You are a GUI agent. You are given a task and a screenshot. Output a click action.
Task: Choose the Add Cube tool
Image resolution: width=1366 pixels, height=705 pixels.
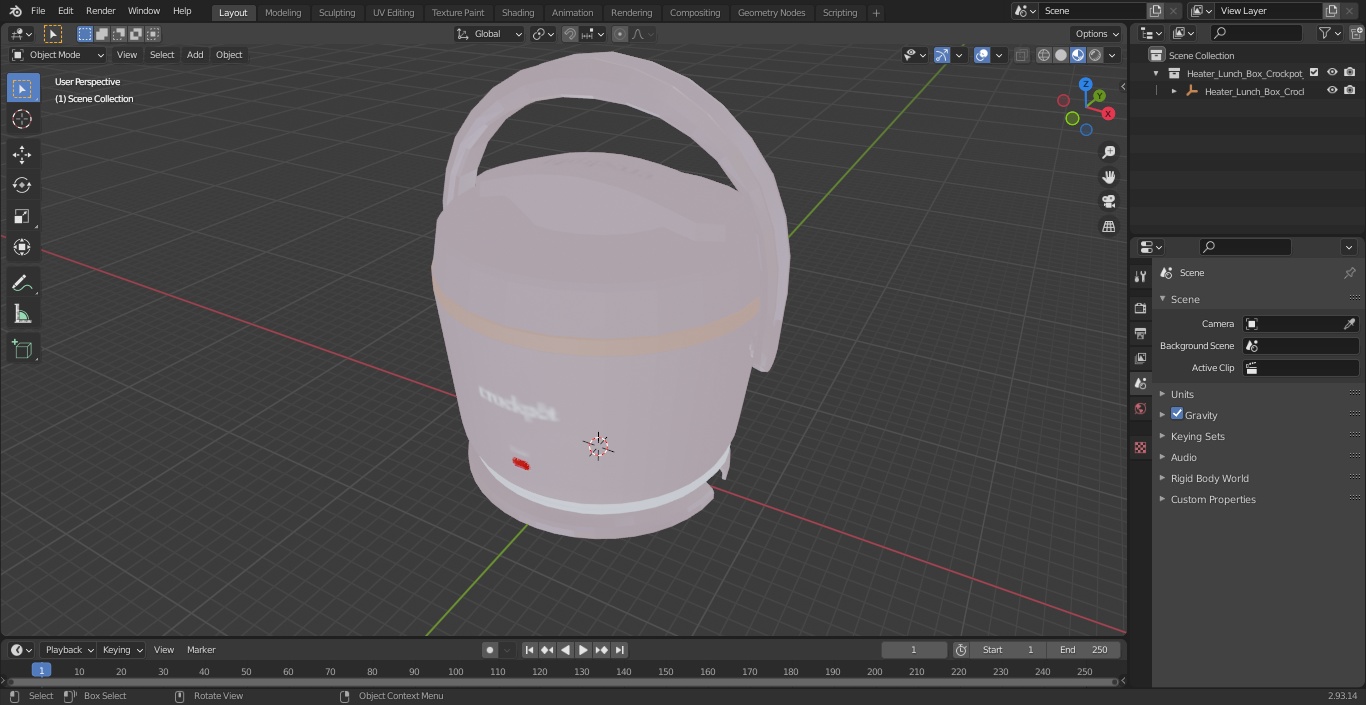(22, 350)
